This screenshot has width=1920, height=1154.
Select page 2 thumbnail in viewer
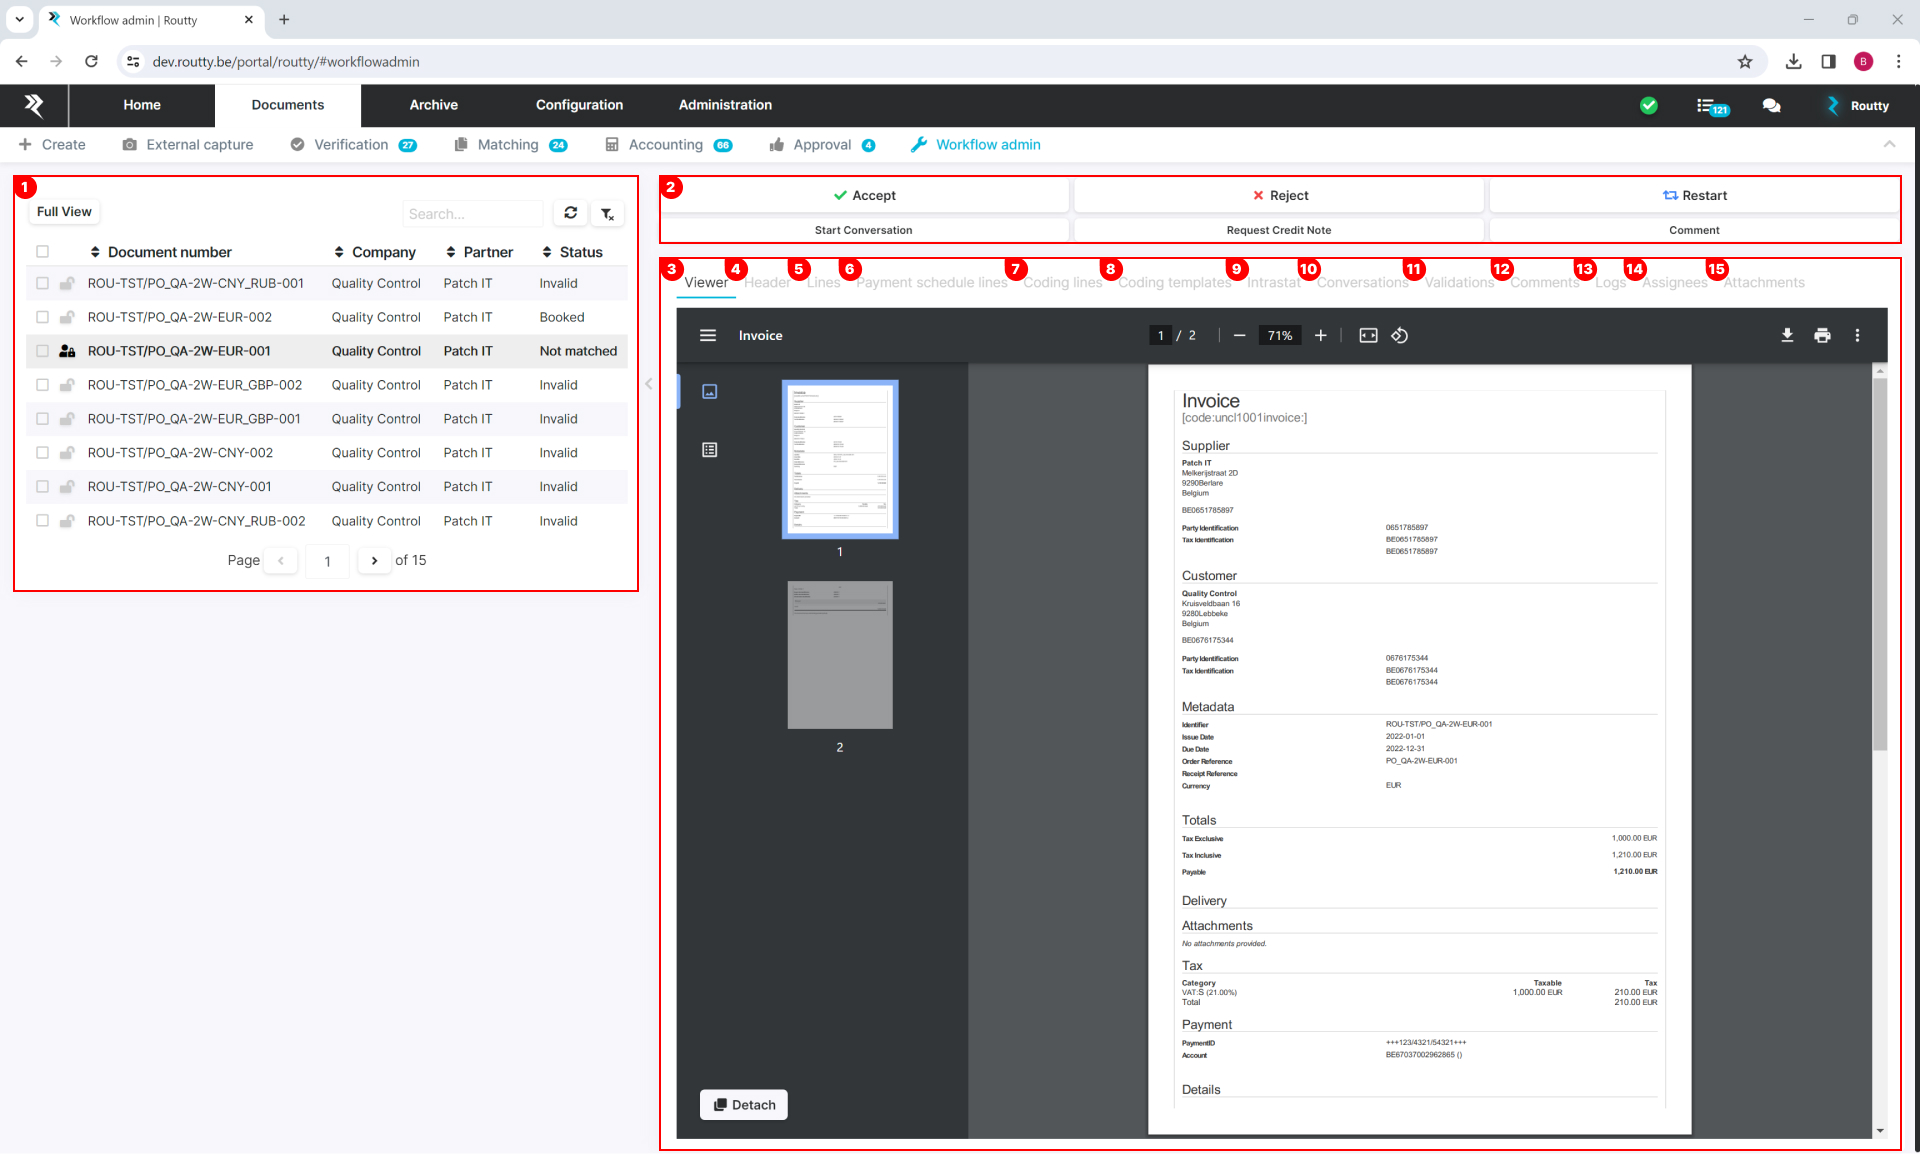click(839, 655)
